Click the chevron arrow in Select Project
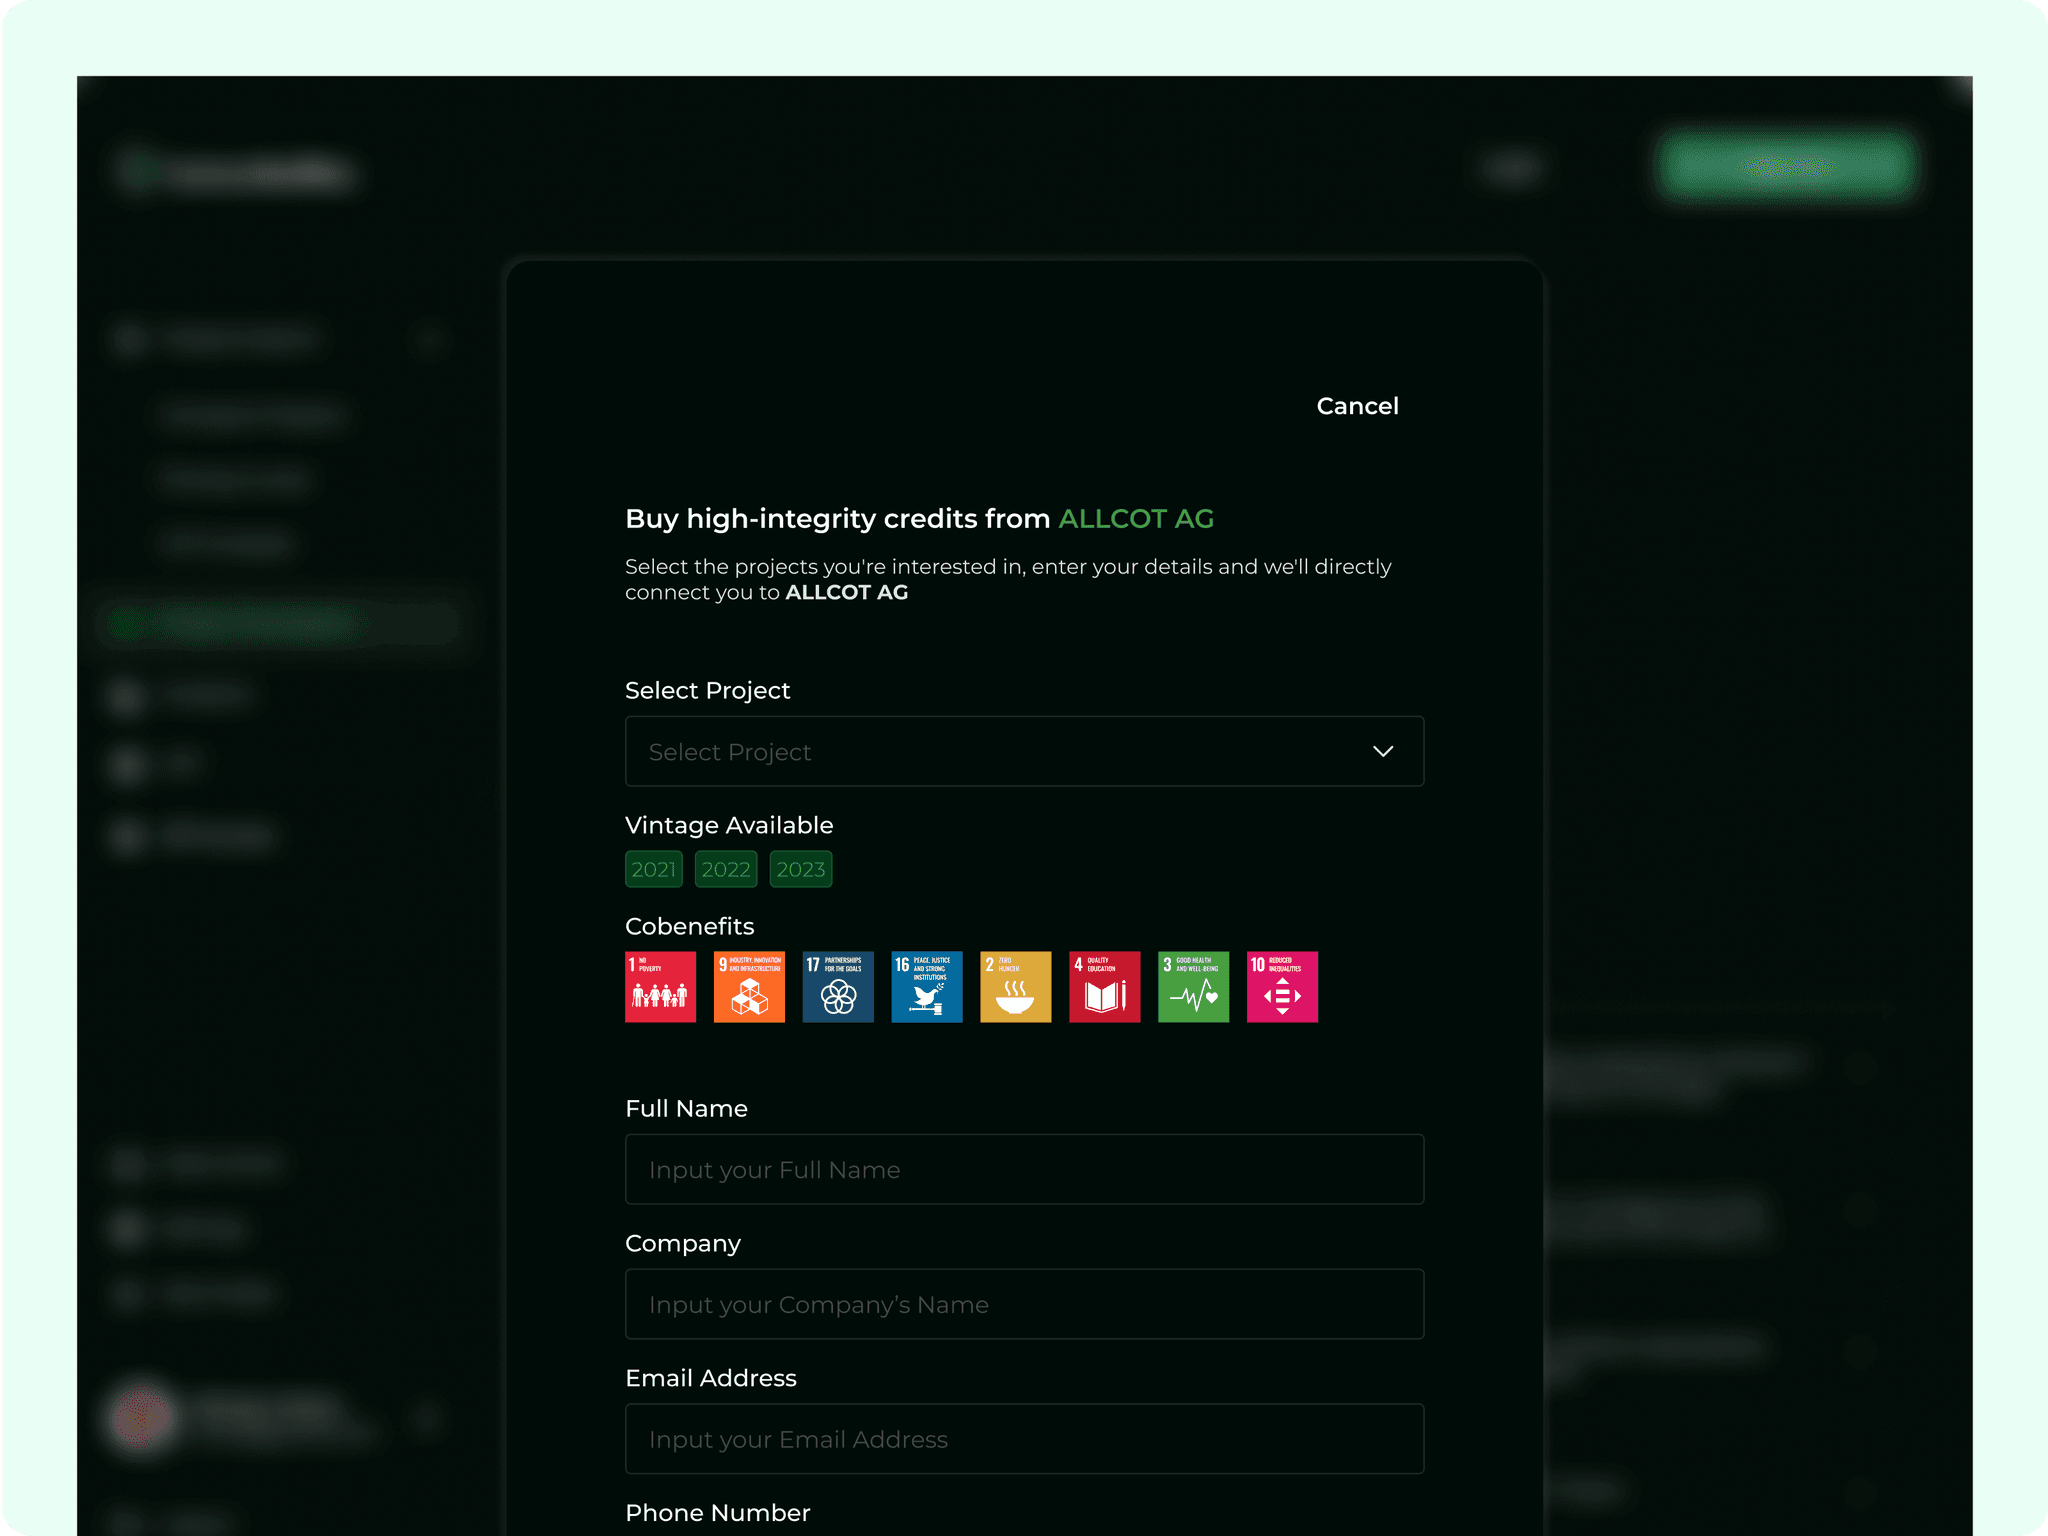This screenshot has height=1536, width=2048. [x=1383, y=751]
